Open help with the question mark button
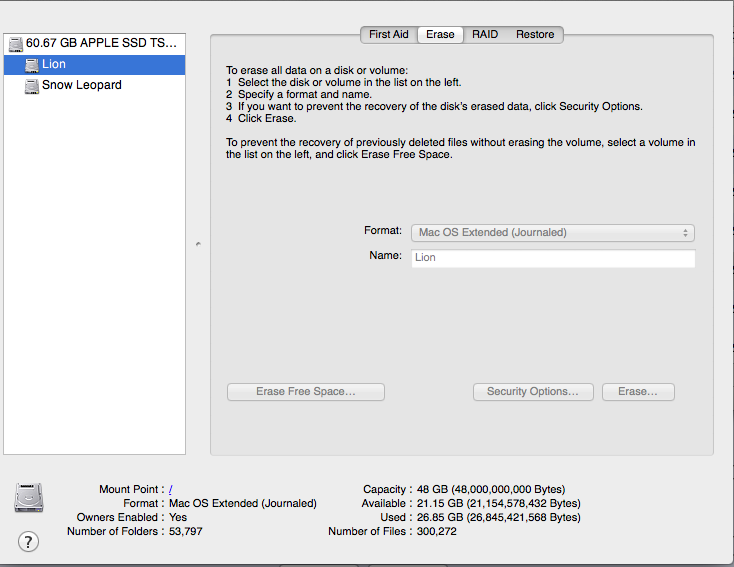The image size is (734, 567). point(28,542)
